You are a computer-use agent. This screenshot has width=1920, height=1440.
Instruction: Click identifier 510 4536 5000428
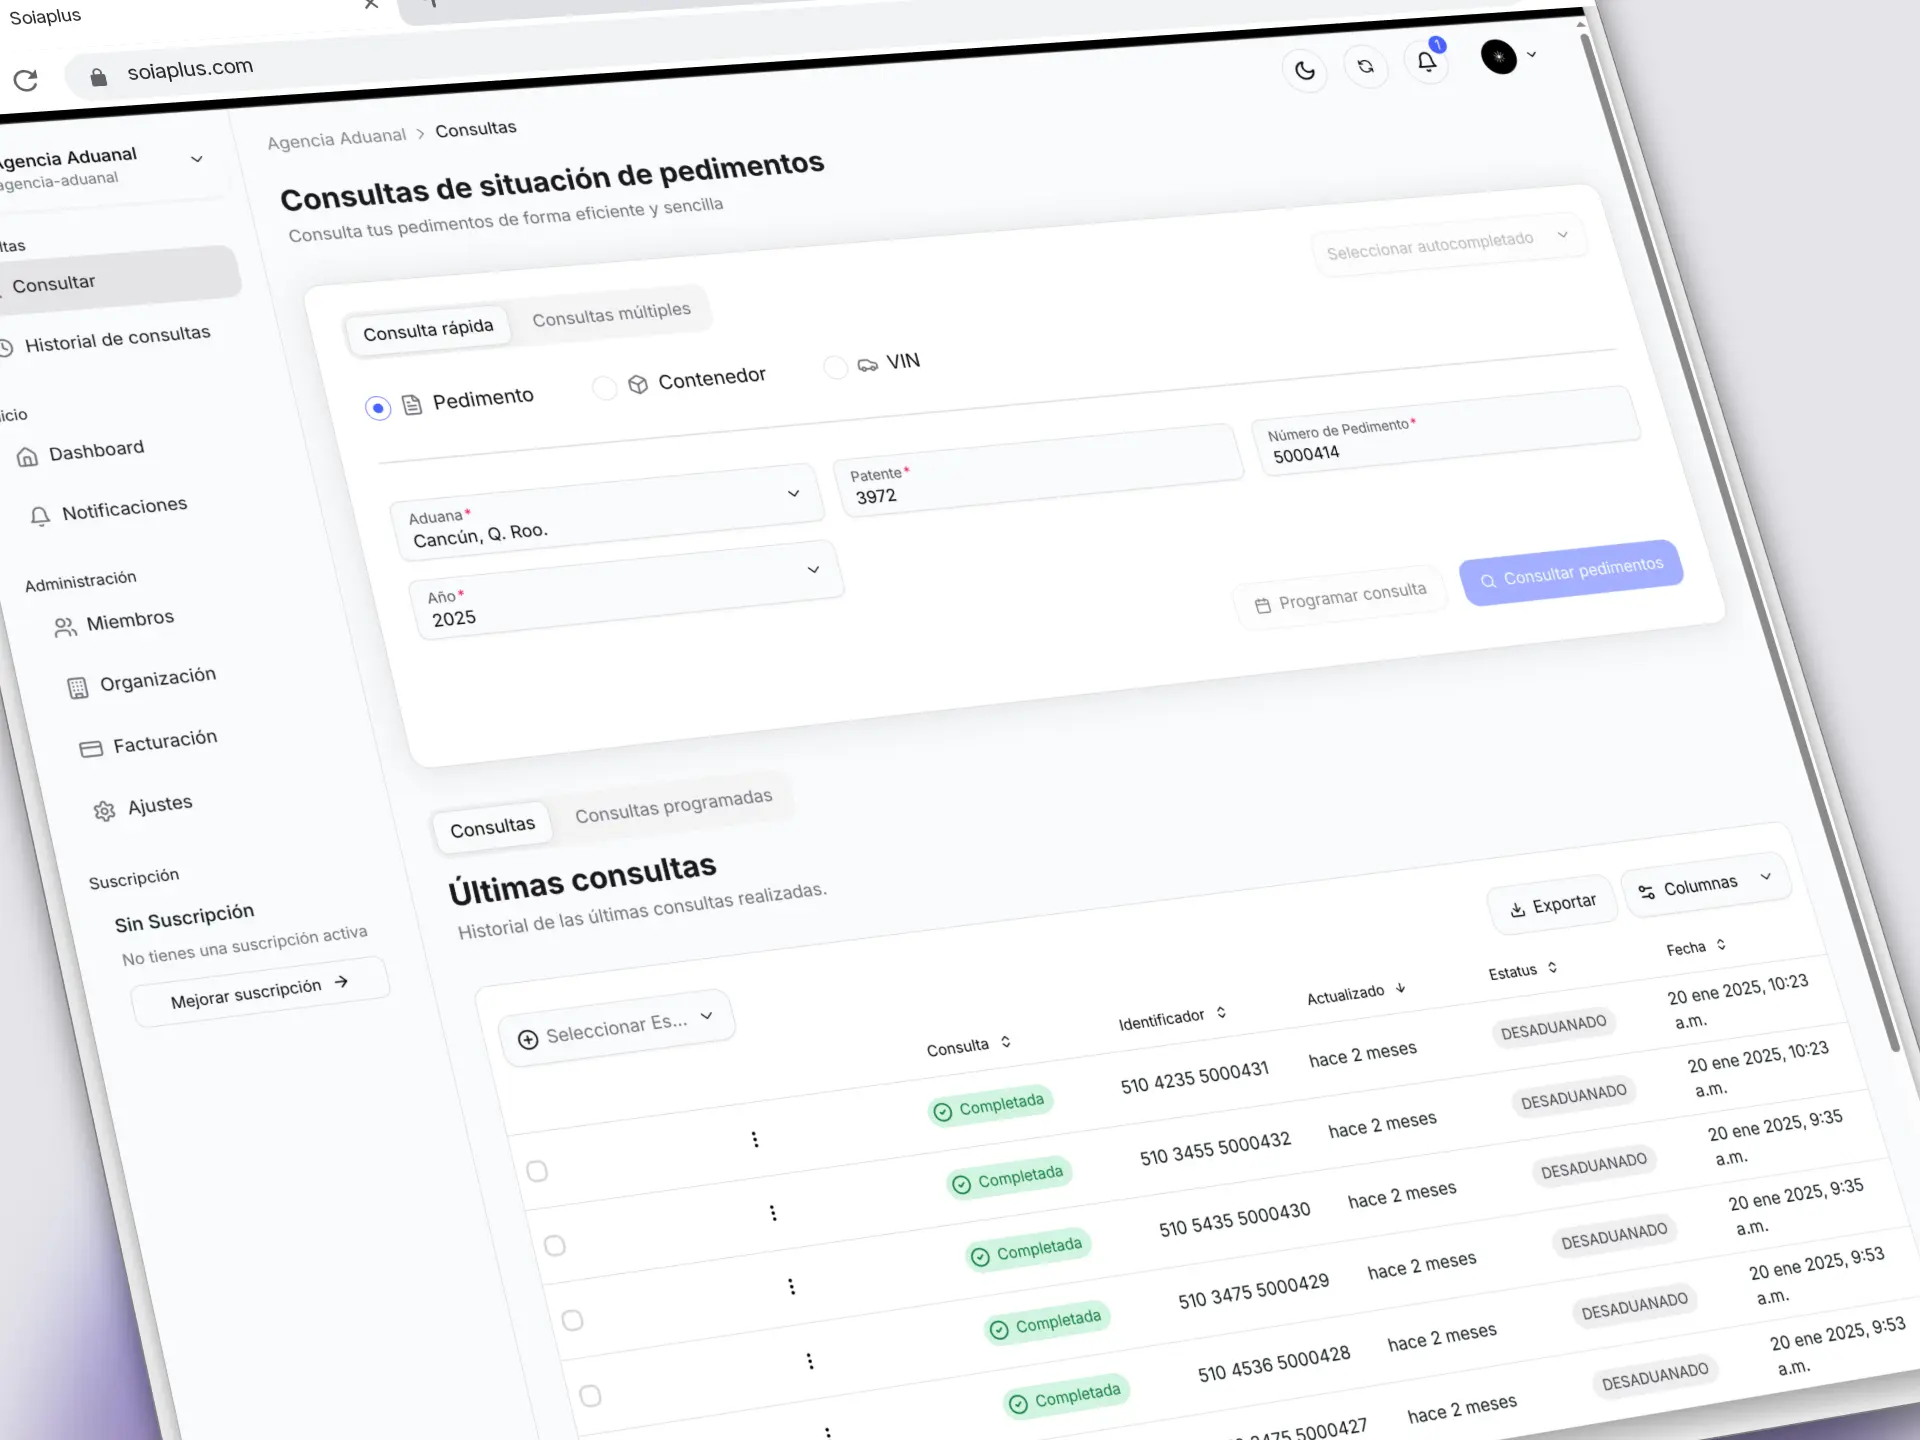1274,1364
